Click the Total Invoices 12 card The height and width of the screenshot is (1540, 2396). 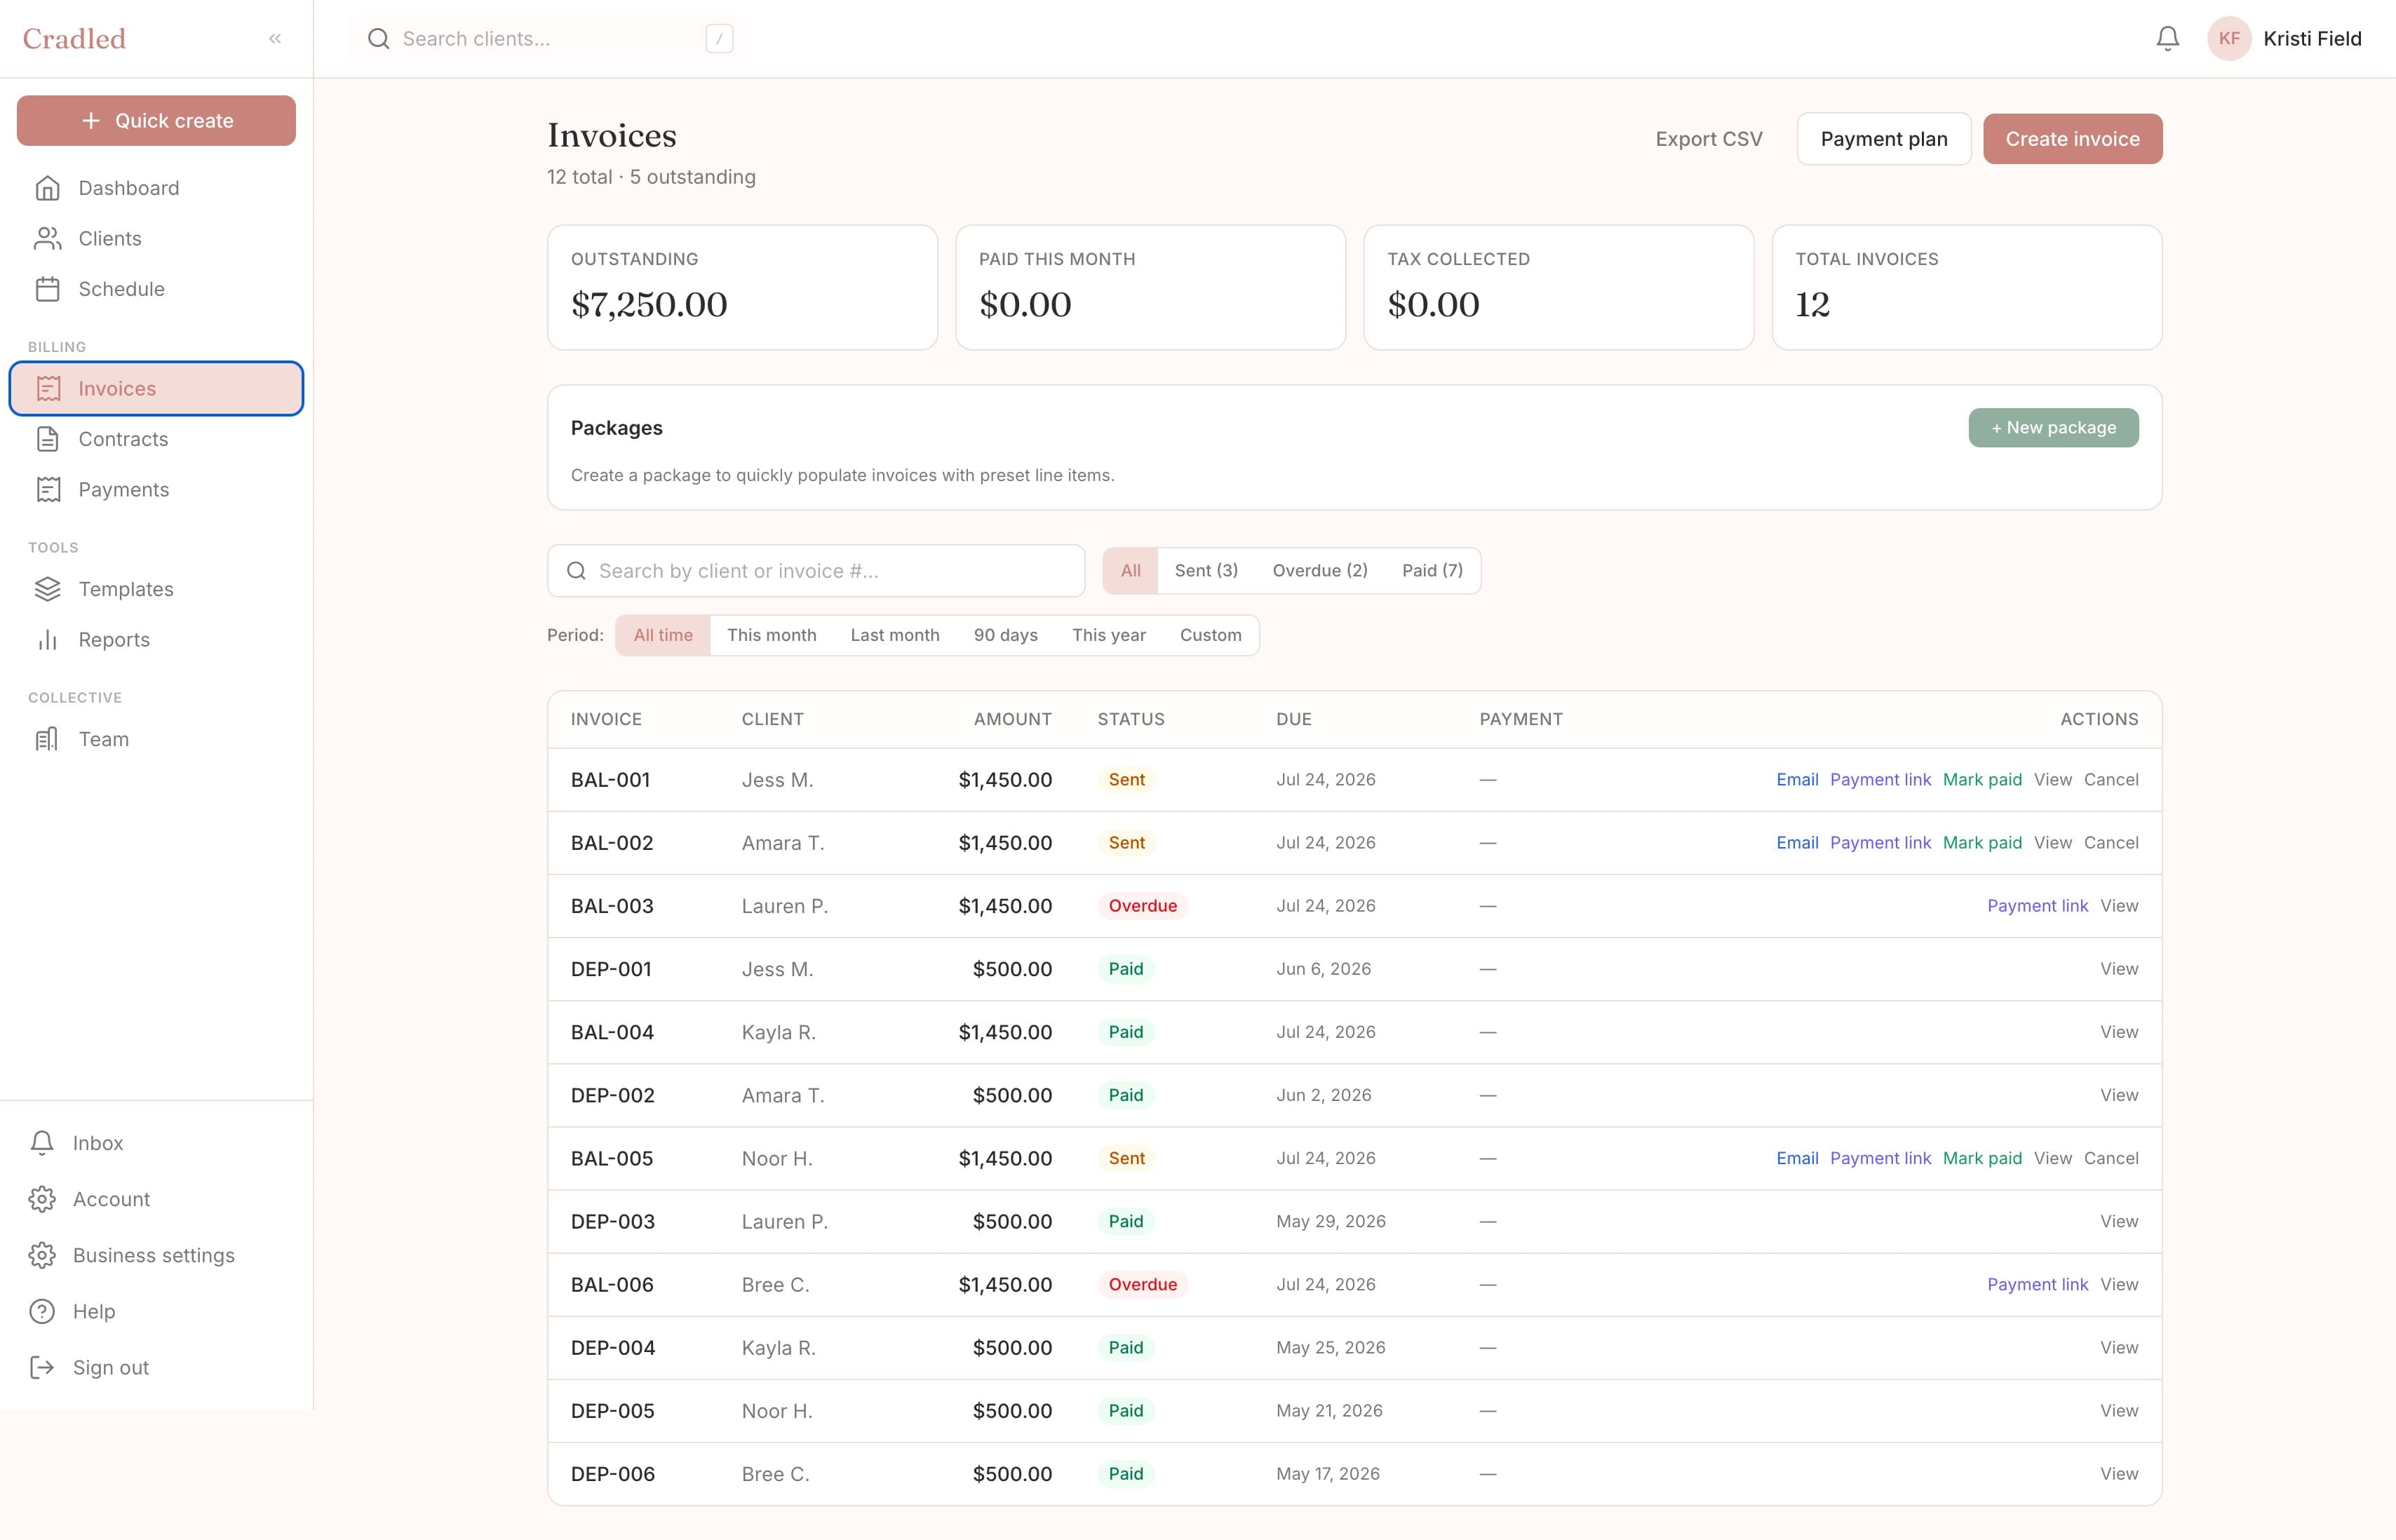[1966, 287]
